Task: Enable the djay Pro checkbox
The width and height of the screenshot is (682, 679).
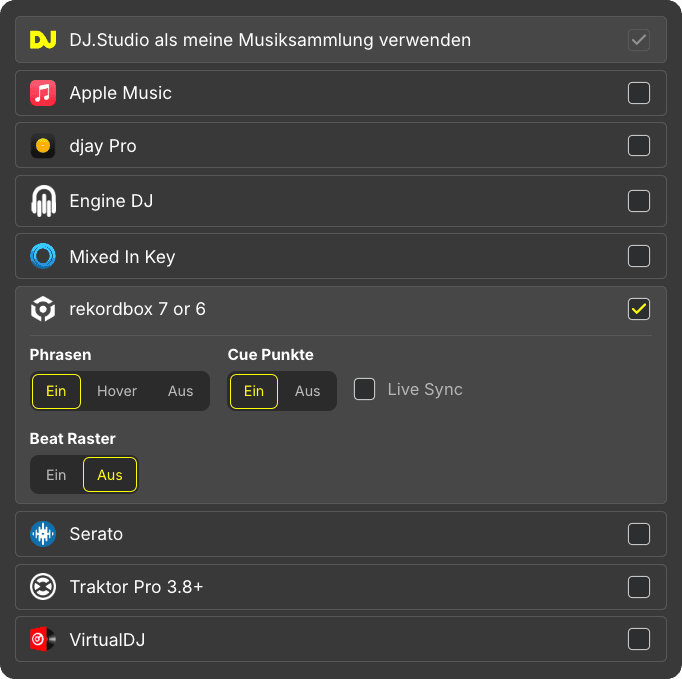Action: (x=639, y=145)
